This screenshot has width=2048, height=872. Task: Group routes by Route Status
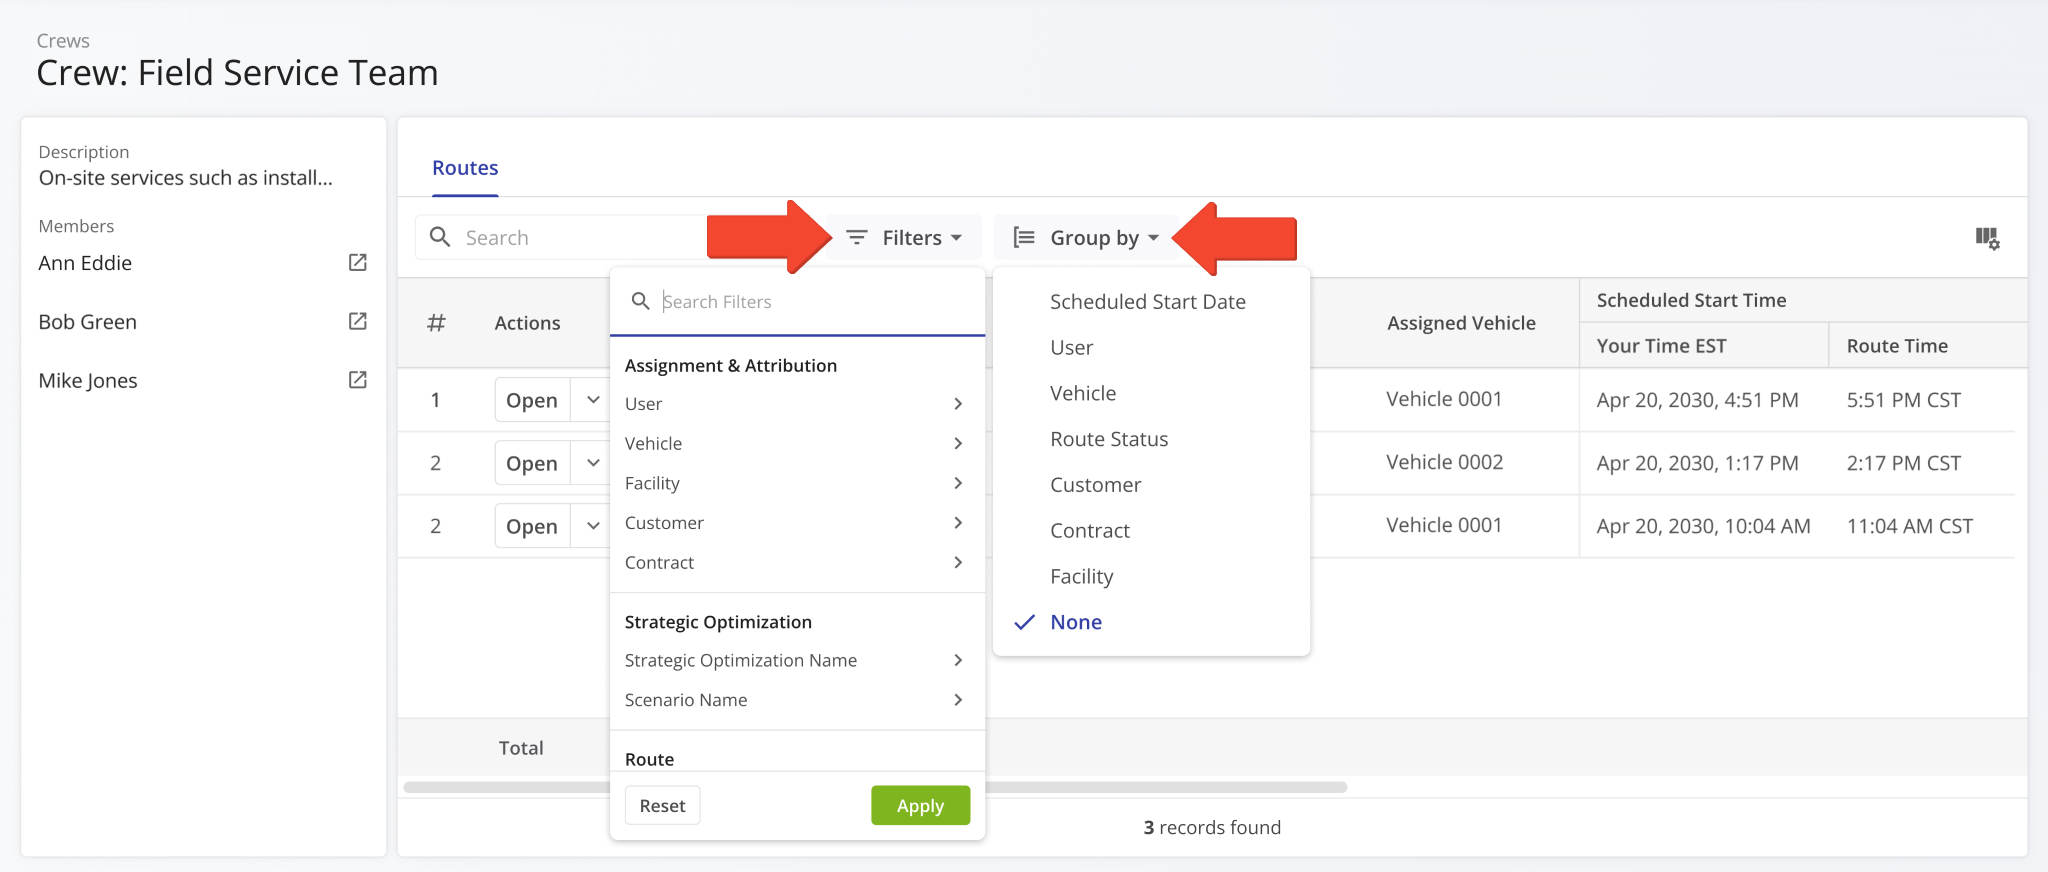(1108, 439)
